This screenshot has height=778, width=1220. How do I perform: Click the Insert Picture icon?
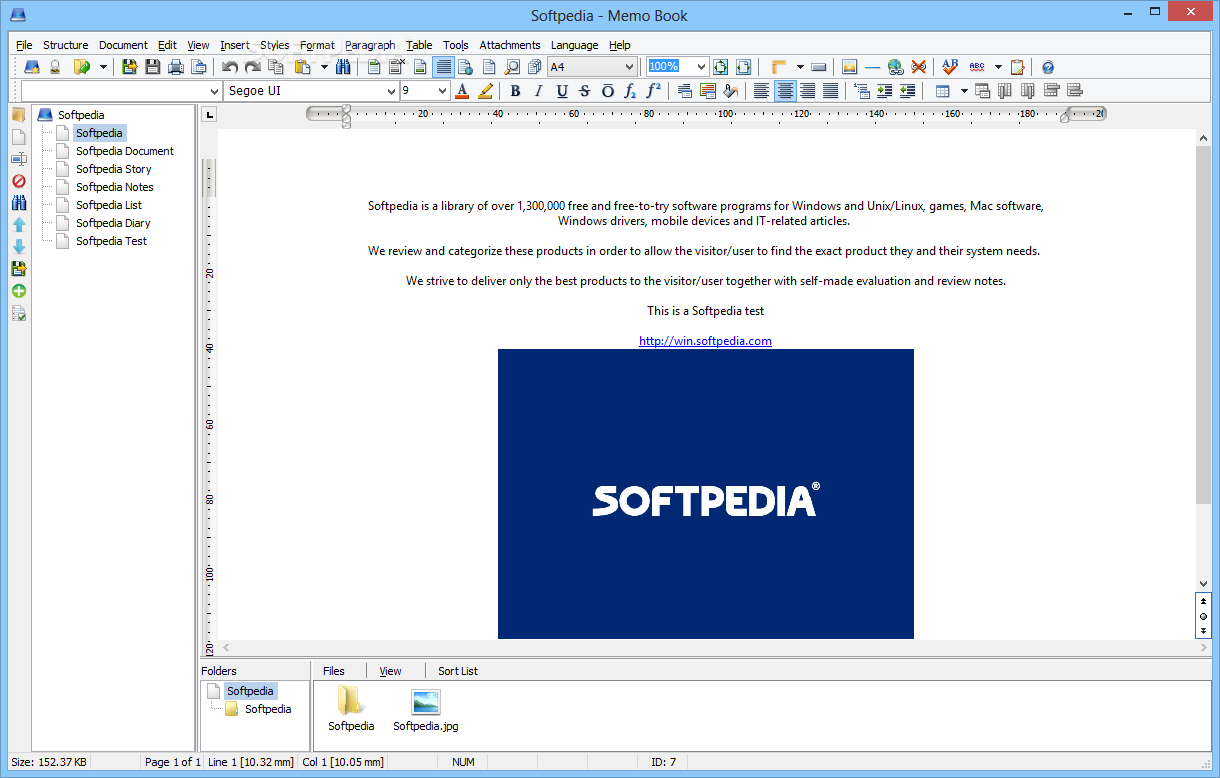(x=849, y=67)
